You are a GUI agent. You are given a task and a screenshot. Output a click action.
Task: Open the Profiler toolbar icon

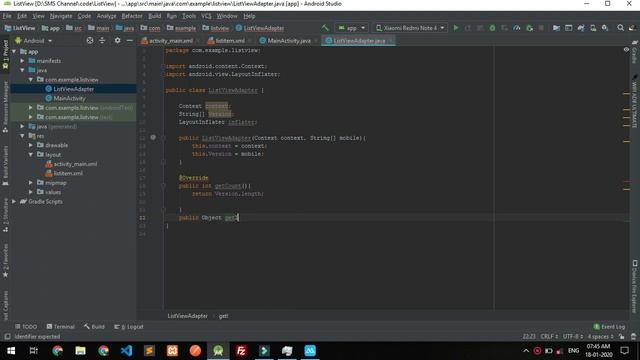pyautogui.click(x=517, y=28)
